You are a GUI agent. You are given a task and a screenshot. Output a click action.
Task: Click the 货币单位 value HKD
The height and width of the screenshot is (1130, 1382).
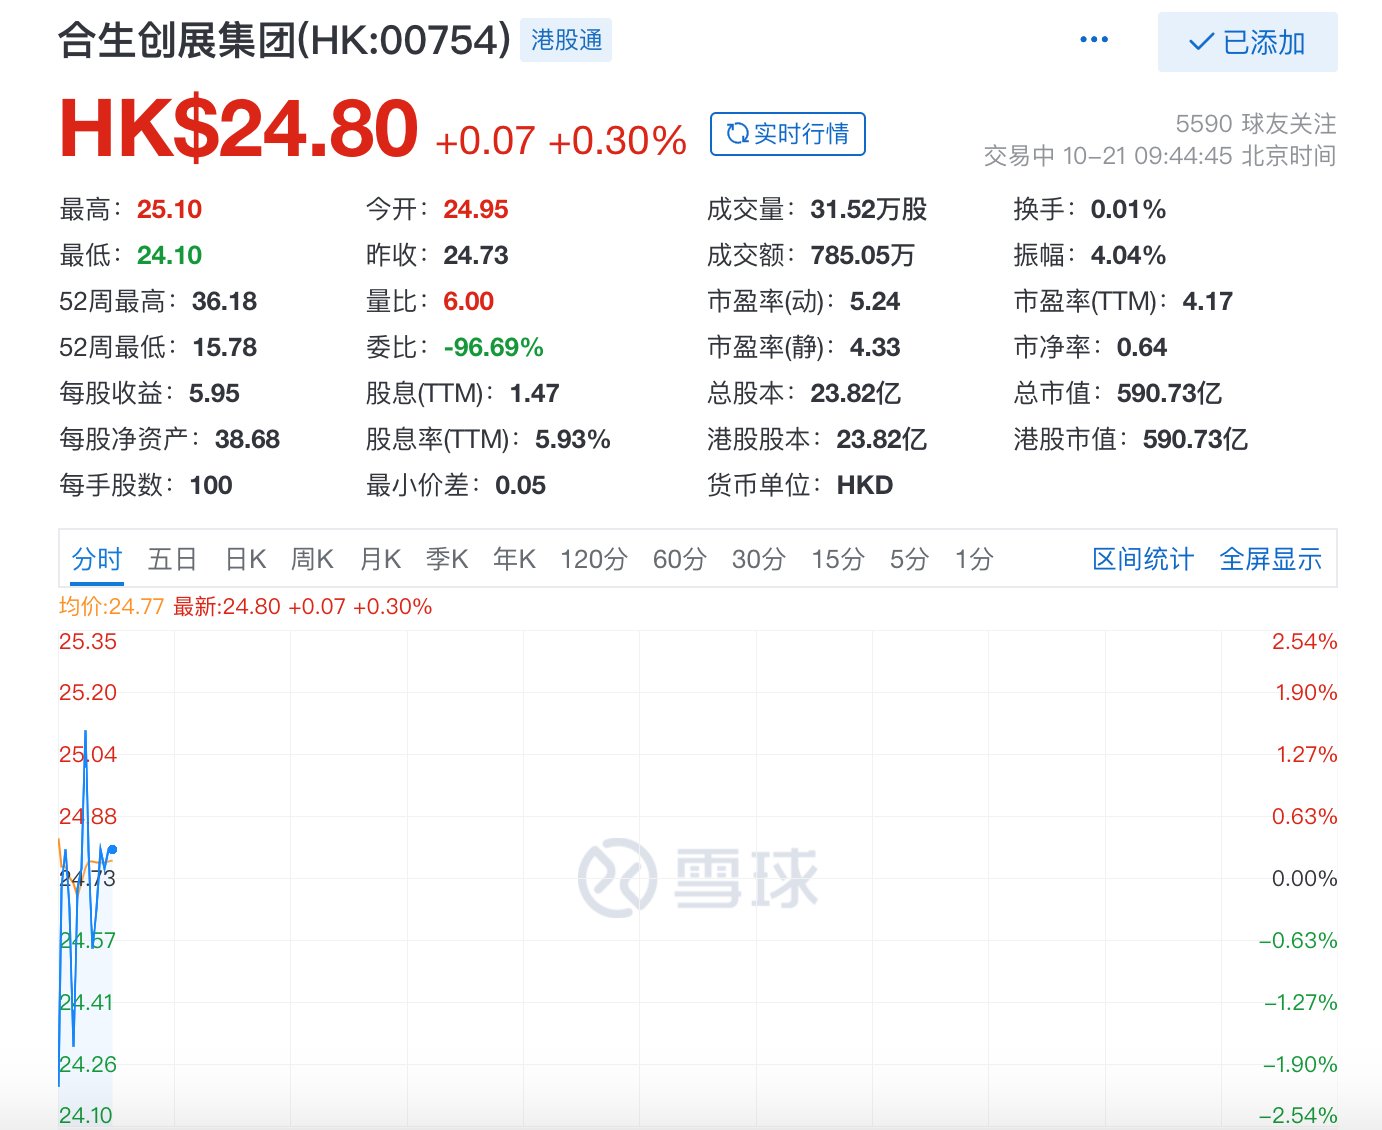click(865, 485)
